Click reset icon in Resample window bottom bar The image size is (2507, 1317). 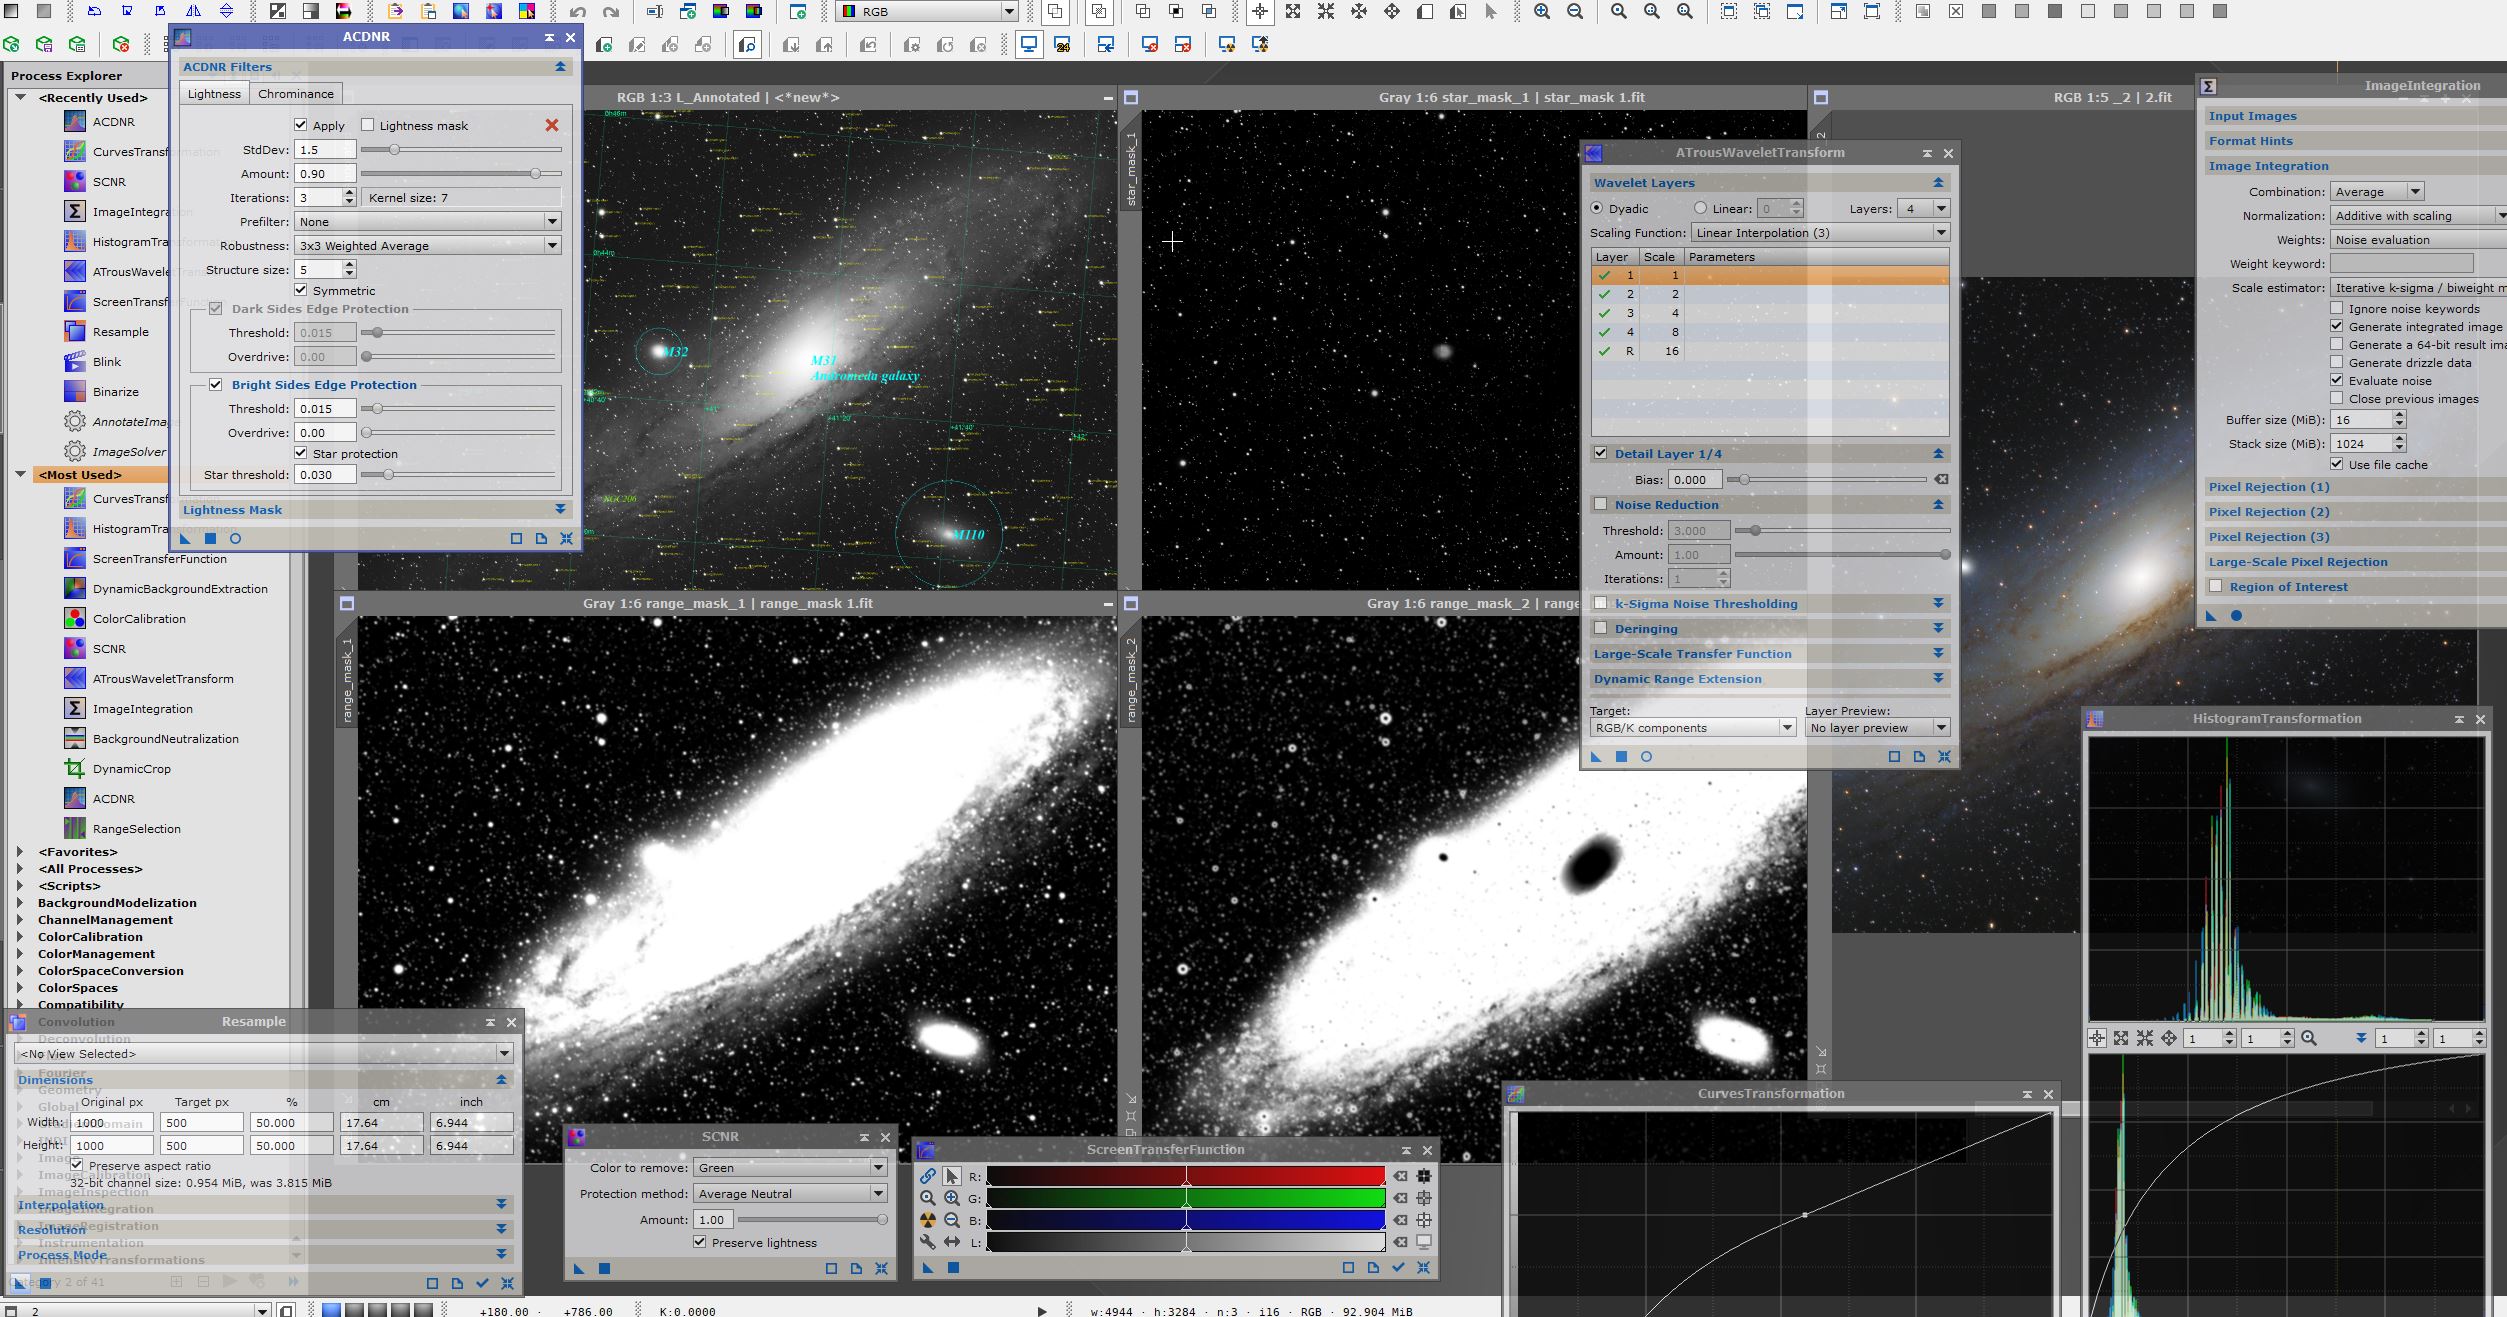(x=507, y=1283)
